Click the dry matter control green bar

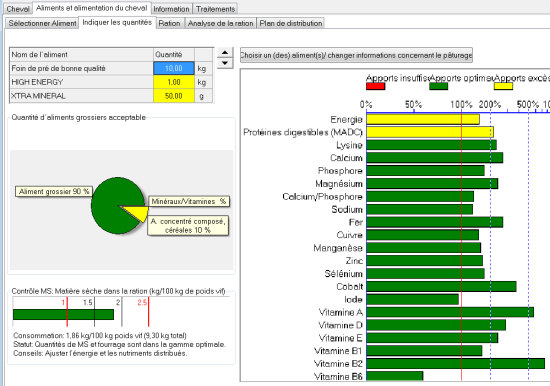pos(63,314)
